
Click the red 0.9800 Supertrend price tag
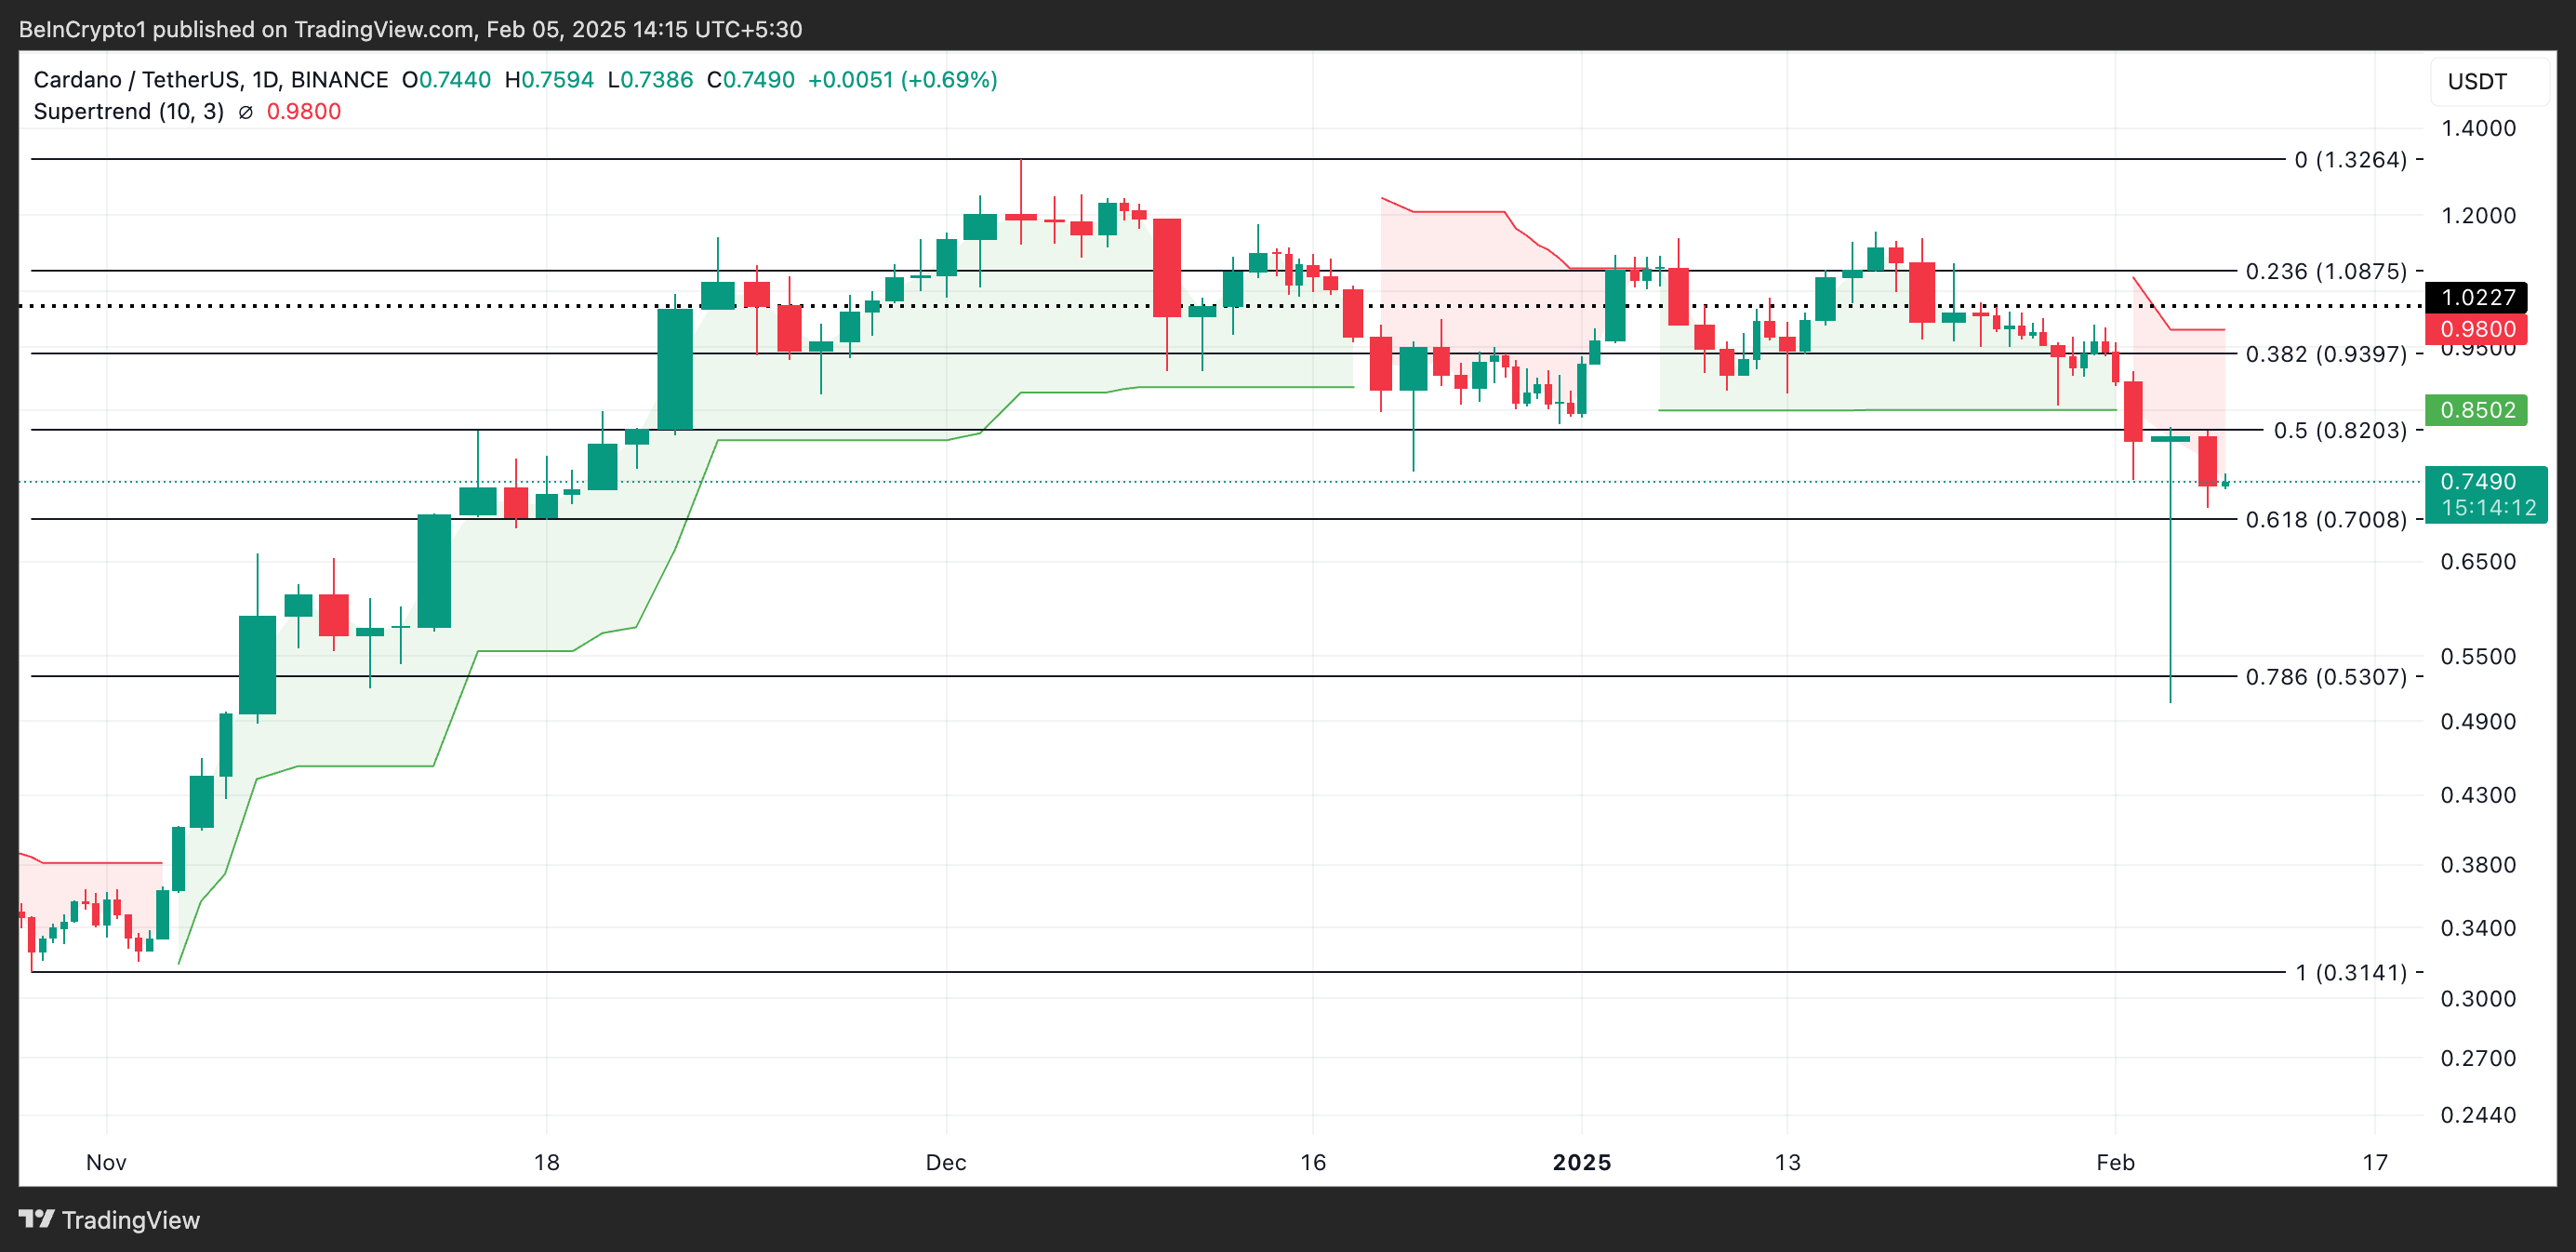tap(2476, 329)
